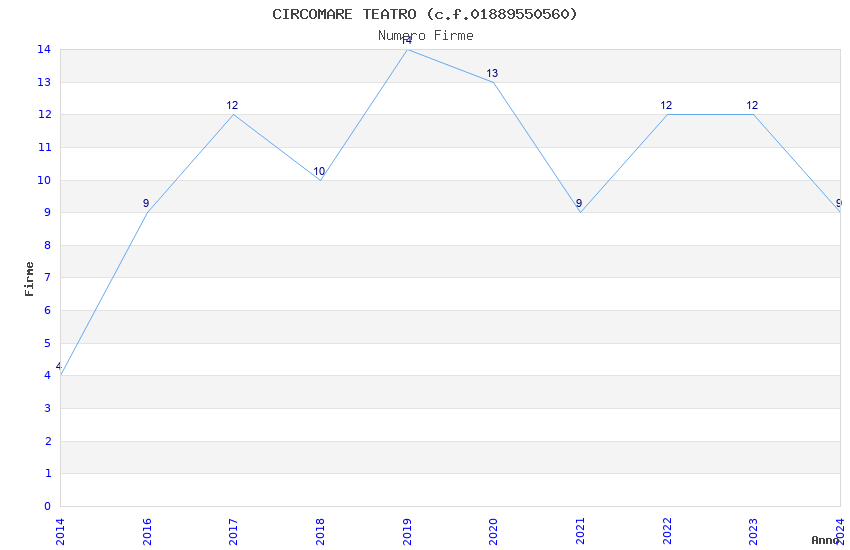Click the y-axis tick value 6
Screen dimensions: 850x550
(48, 310)
